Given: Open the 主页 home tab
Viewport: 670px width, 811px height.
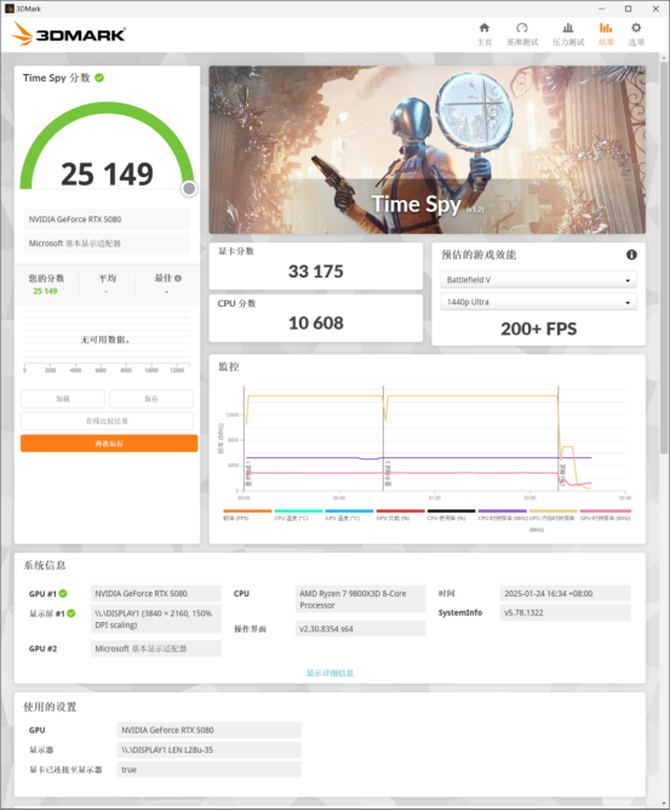Looking at the screenshot, I should click(x=484, y=34).
